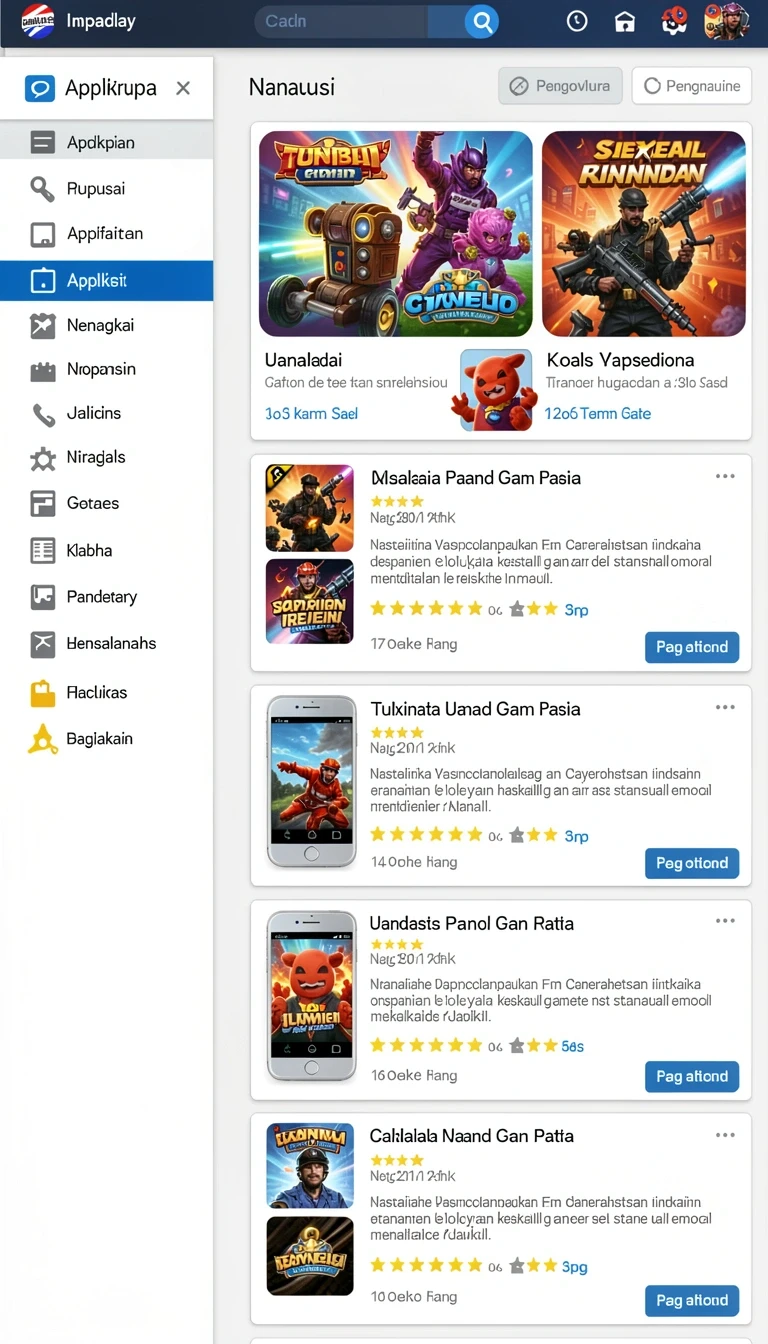Viewport: 768px width, 1344px height.
Task: Go to the home icon
Action: 625,22
